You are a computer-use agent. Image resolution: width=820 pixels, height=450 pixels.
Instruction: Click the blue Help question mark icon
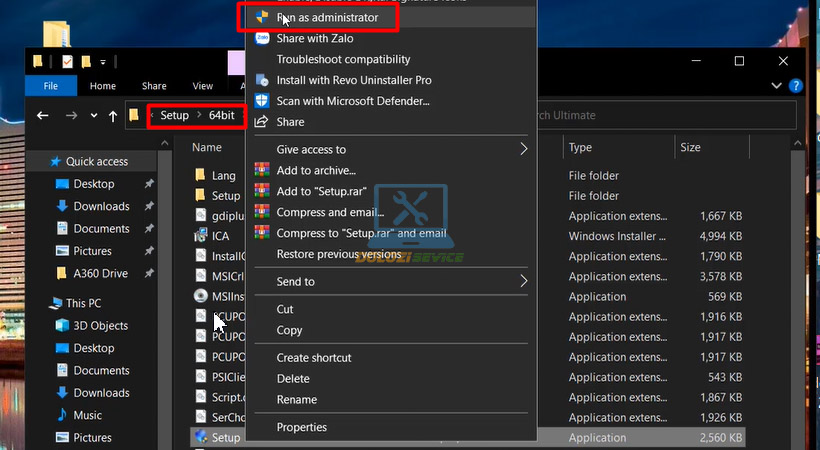click(x=796, y=86)
